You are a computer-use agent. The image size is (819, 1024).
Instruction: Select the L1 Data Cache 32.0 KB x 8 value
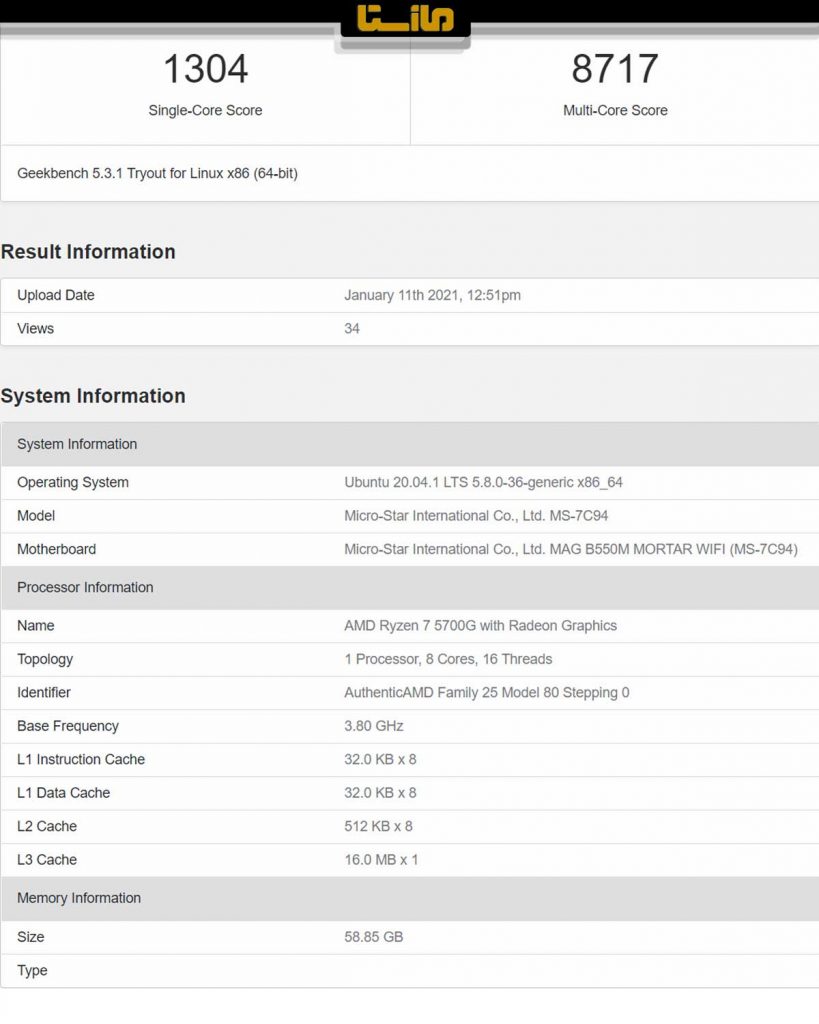[x=380, y=793]
